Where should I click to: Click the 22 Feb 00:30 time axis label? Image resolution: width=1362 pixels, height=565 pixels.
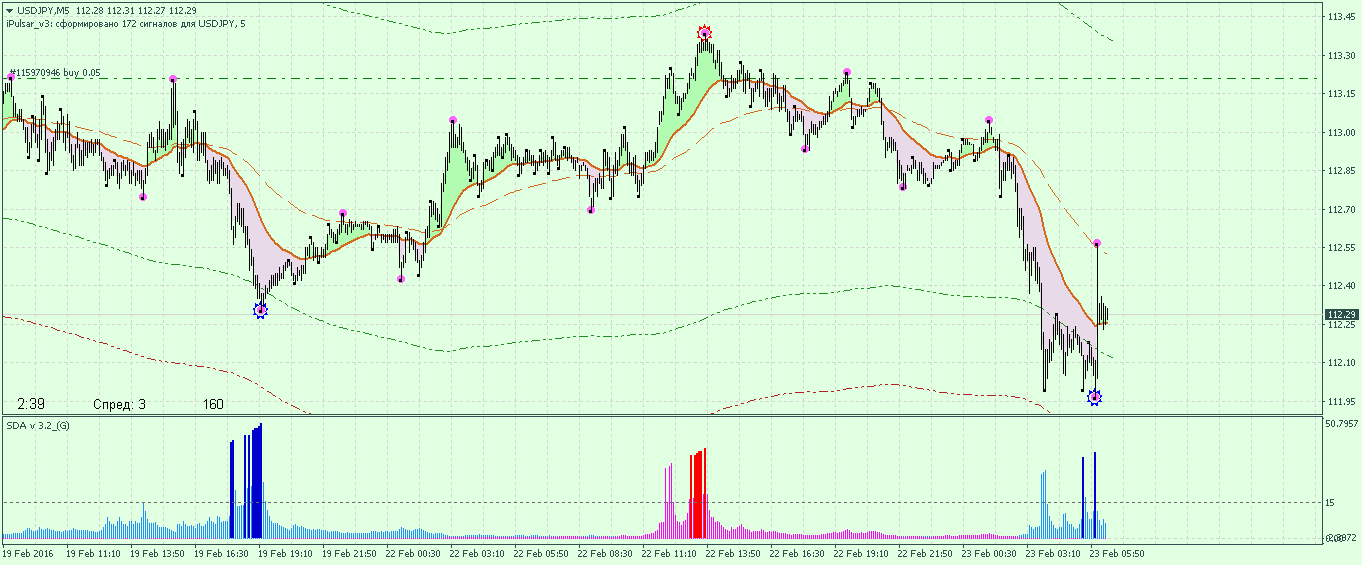click(x=413, y=552)
